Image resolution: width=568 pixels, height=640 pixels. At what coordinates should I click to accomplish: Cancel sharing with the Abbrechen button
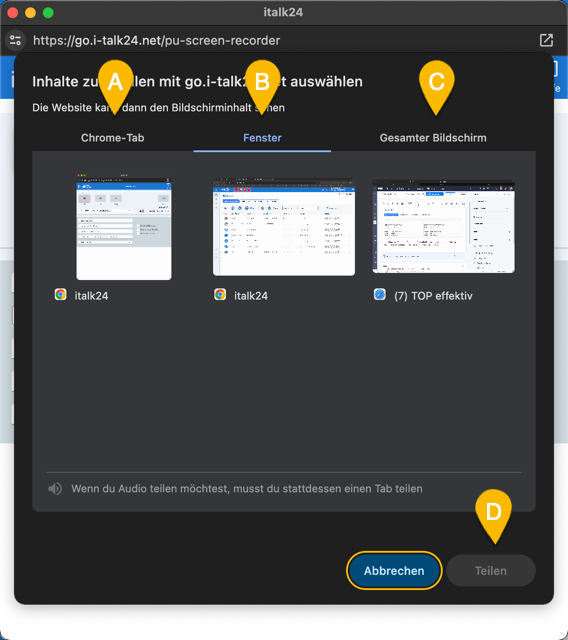[x=394, y=571]
